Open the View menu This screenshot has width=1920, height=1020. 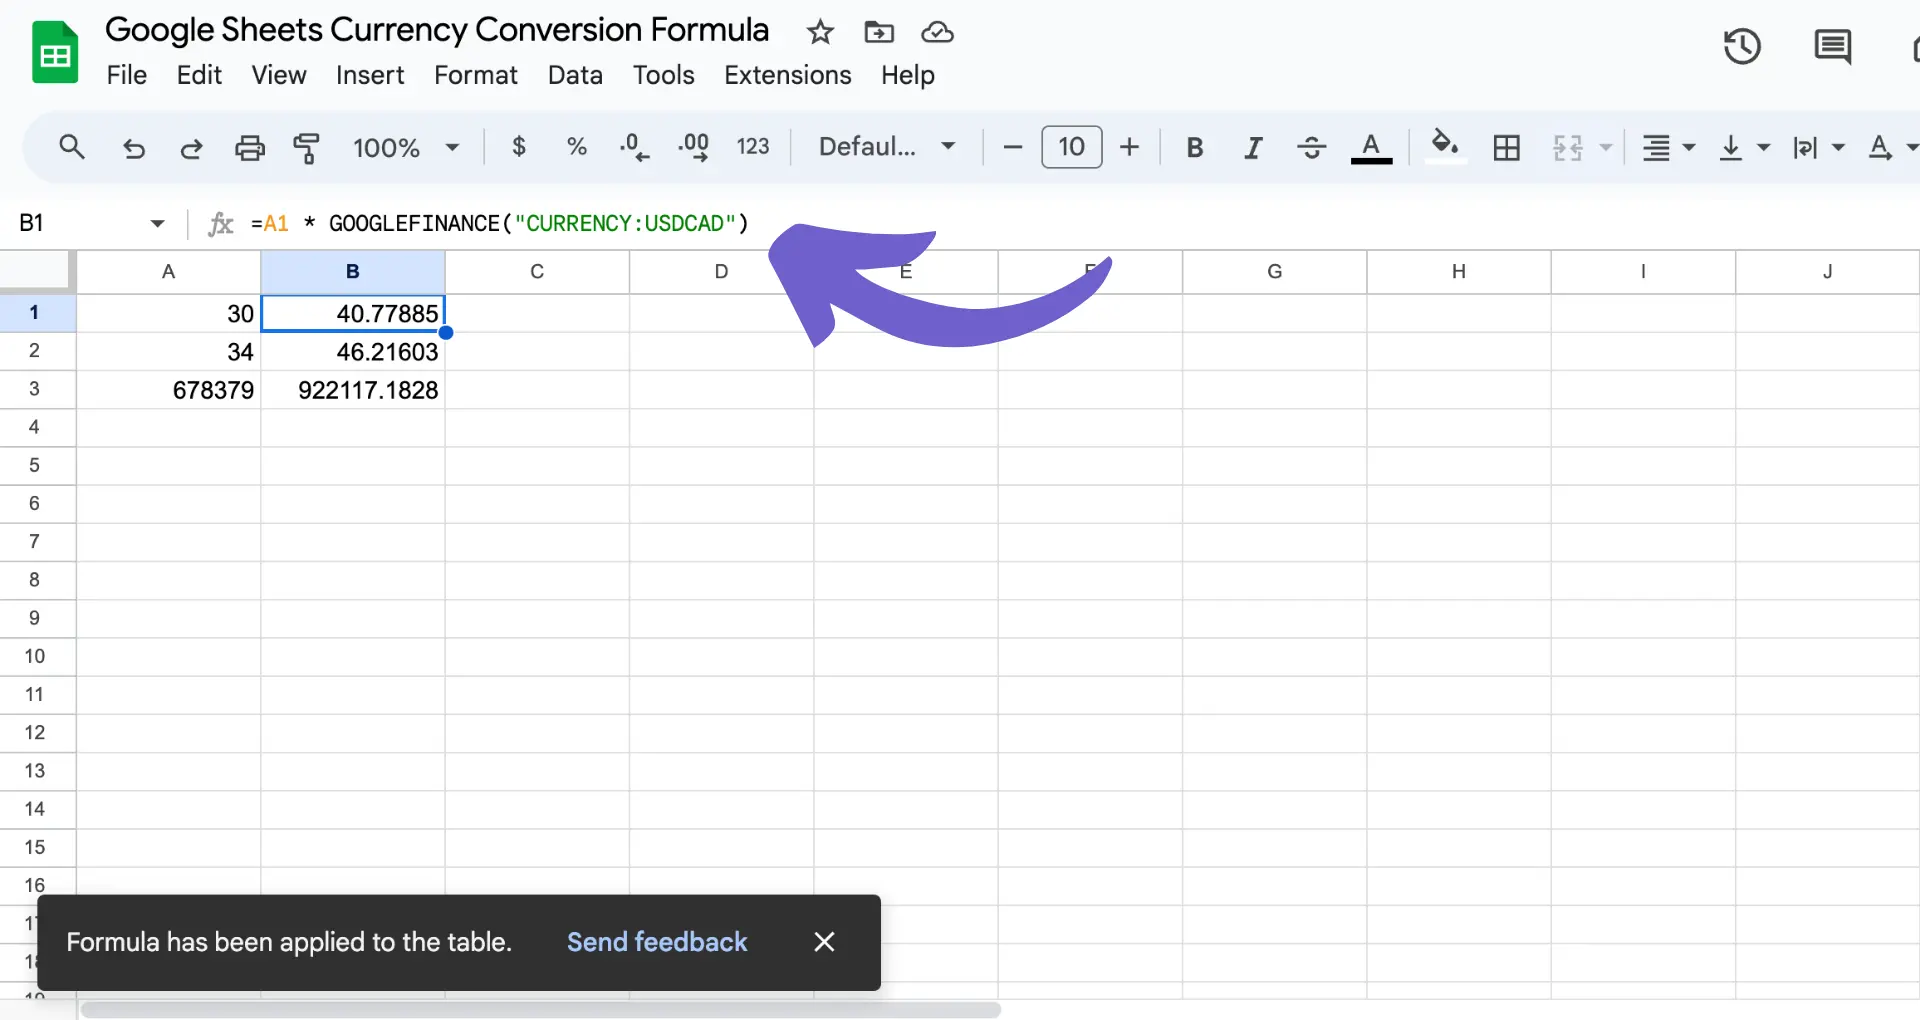279,75
